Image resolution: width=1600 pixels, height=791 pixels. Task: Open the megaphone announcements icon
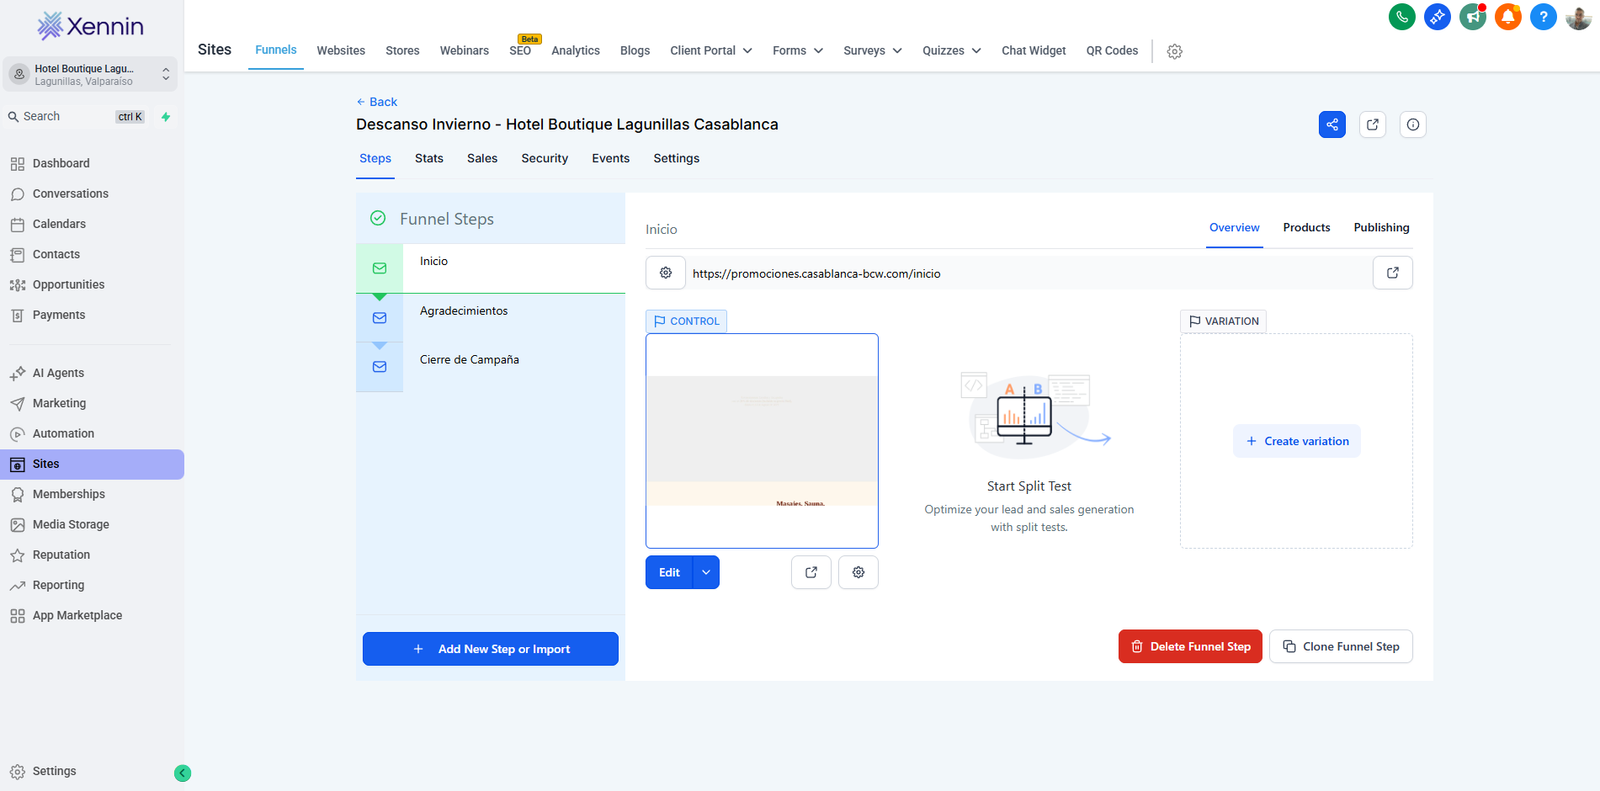click(1472, 17)
